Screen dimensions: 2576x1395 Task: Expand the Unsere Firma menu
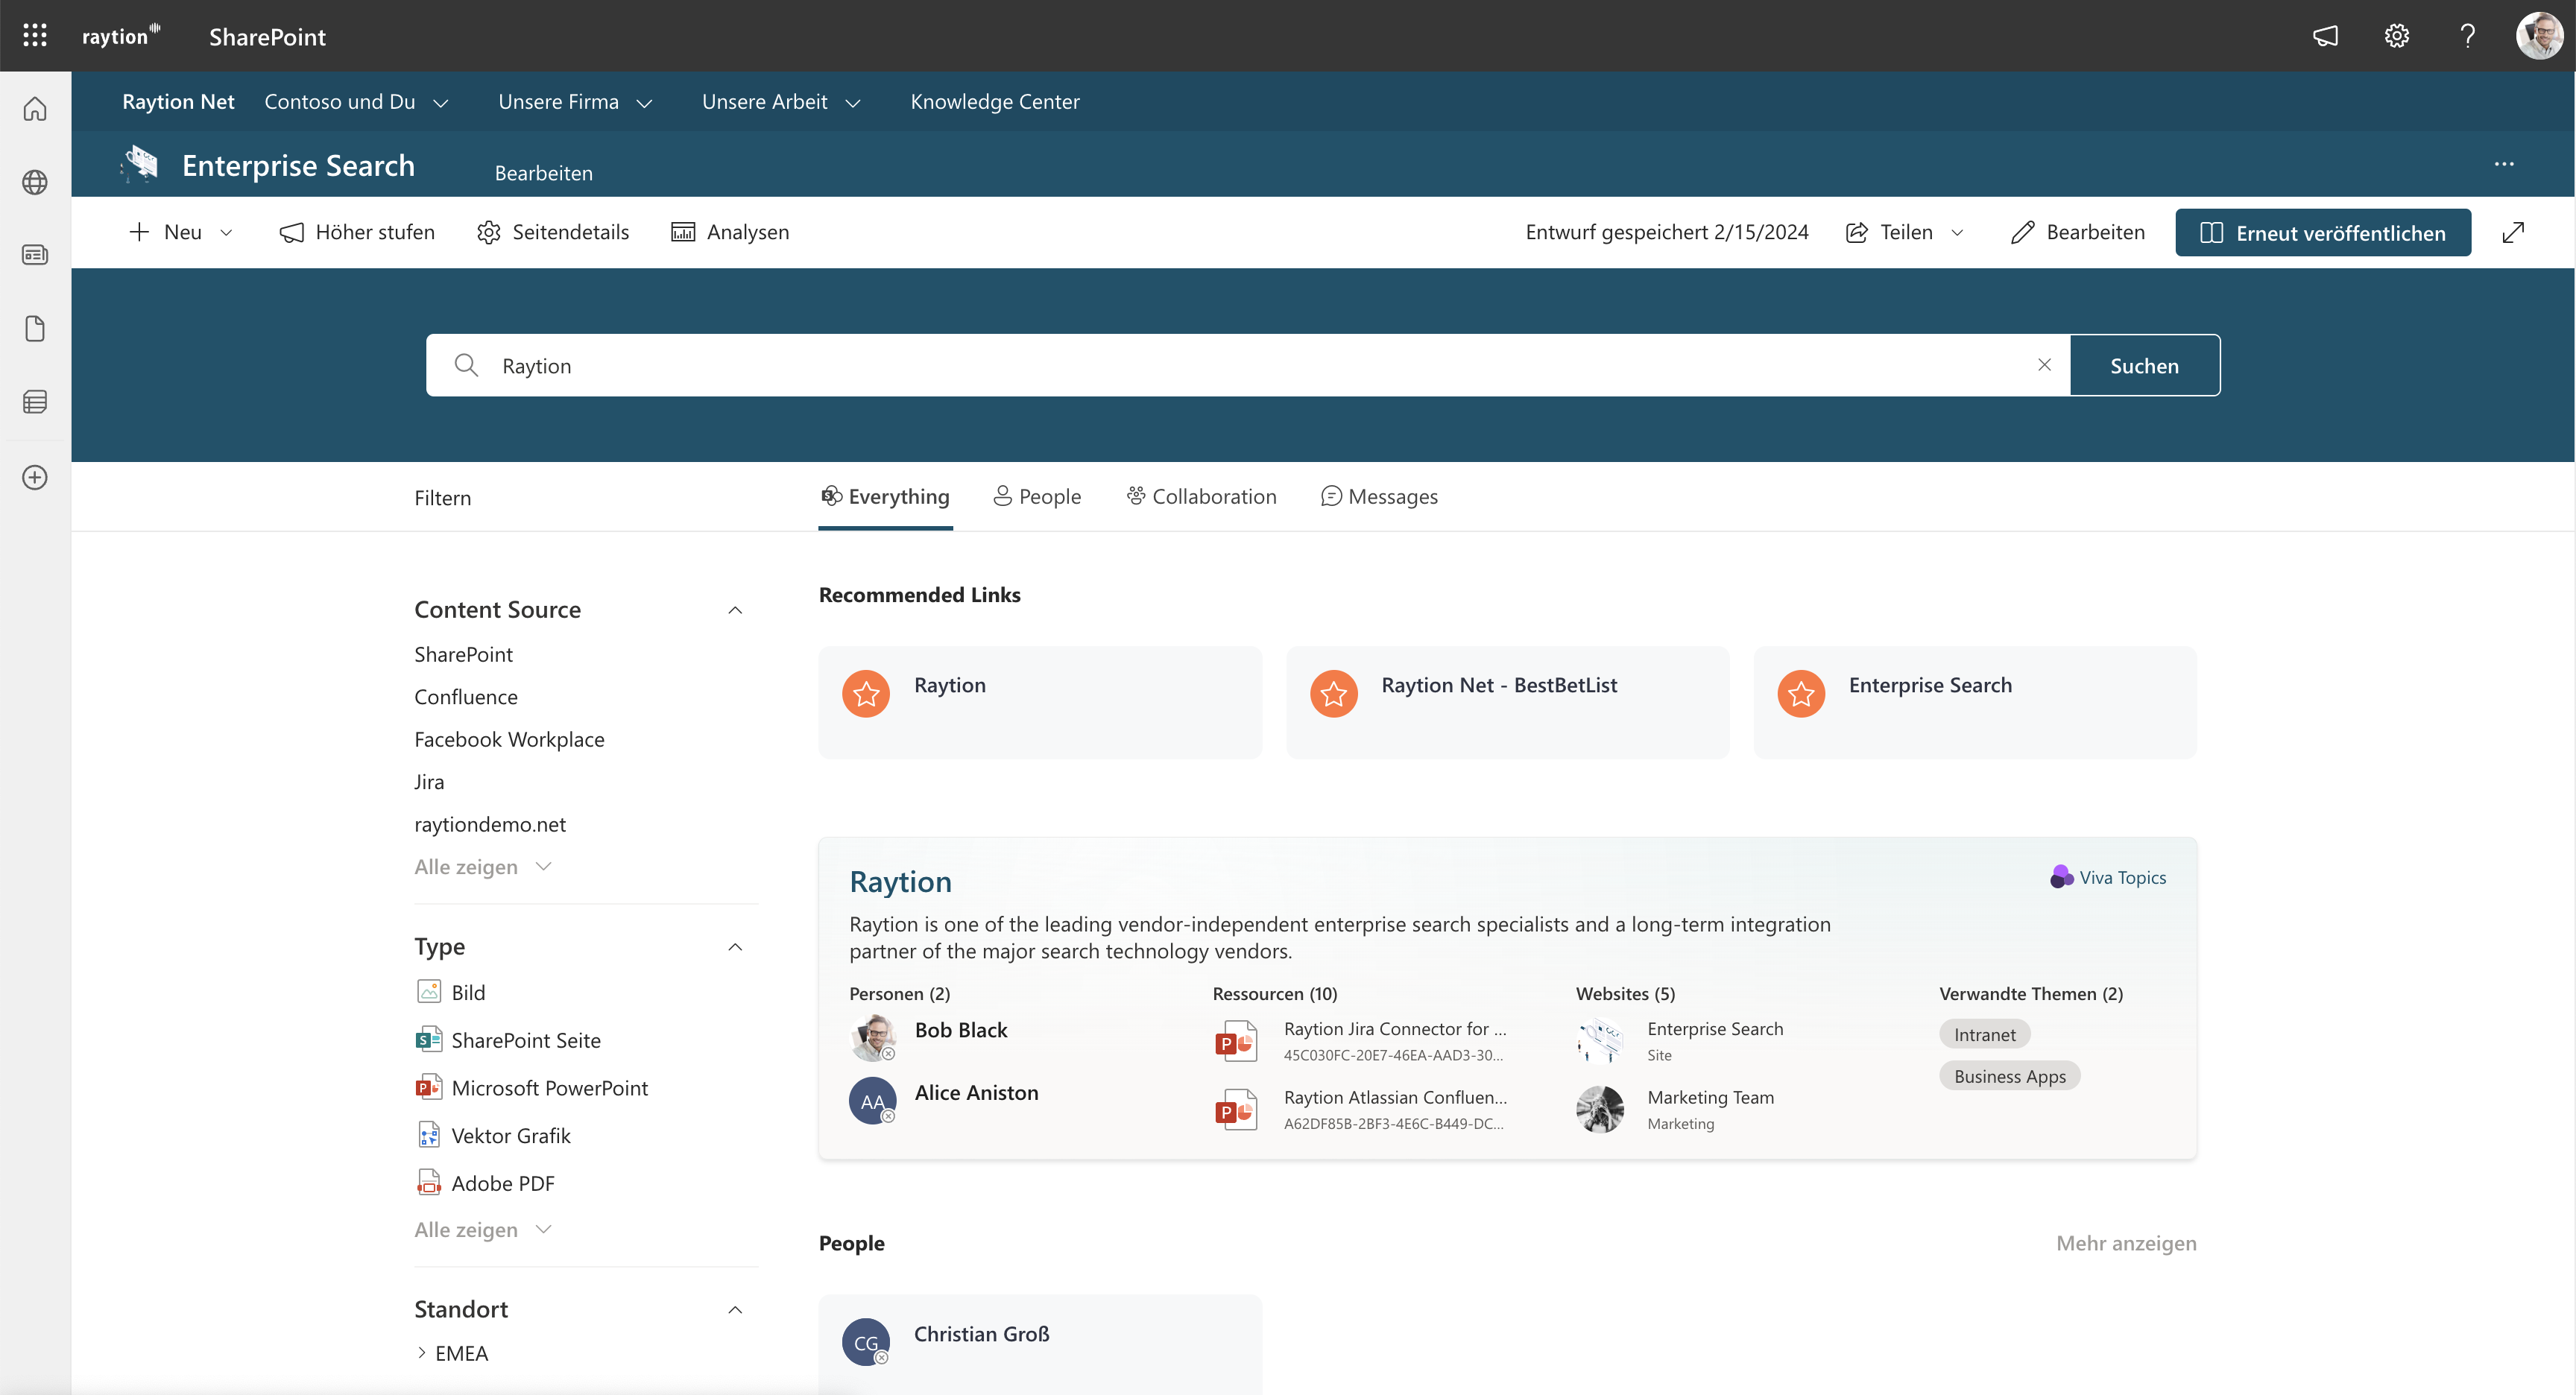point(644,103)
